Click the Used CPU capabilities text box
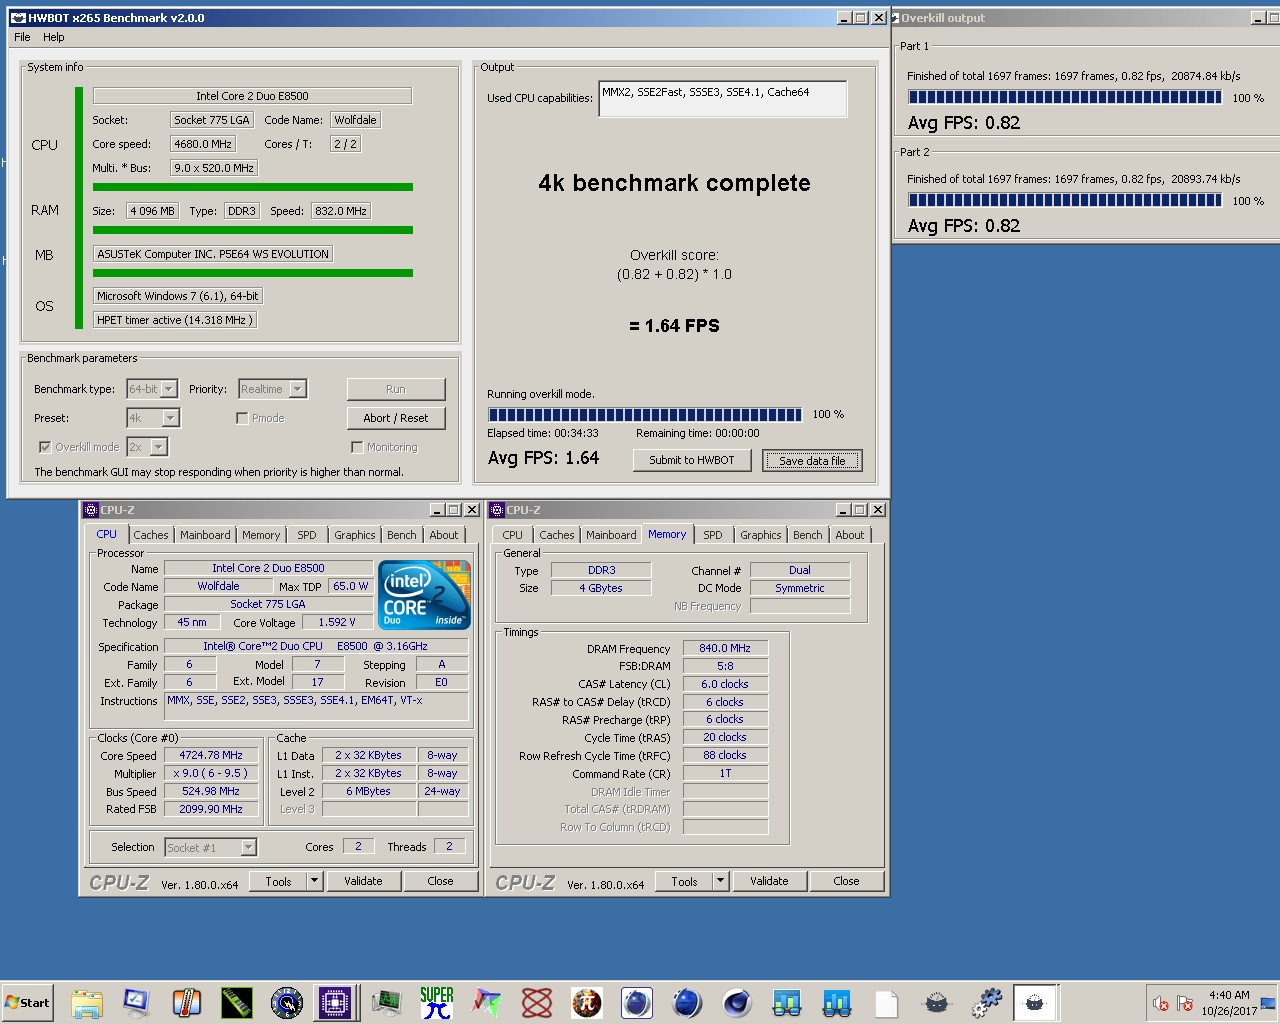The height and width of the screenshot is (1024, 1280). point(723,99)
